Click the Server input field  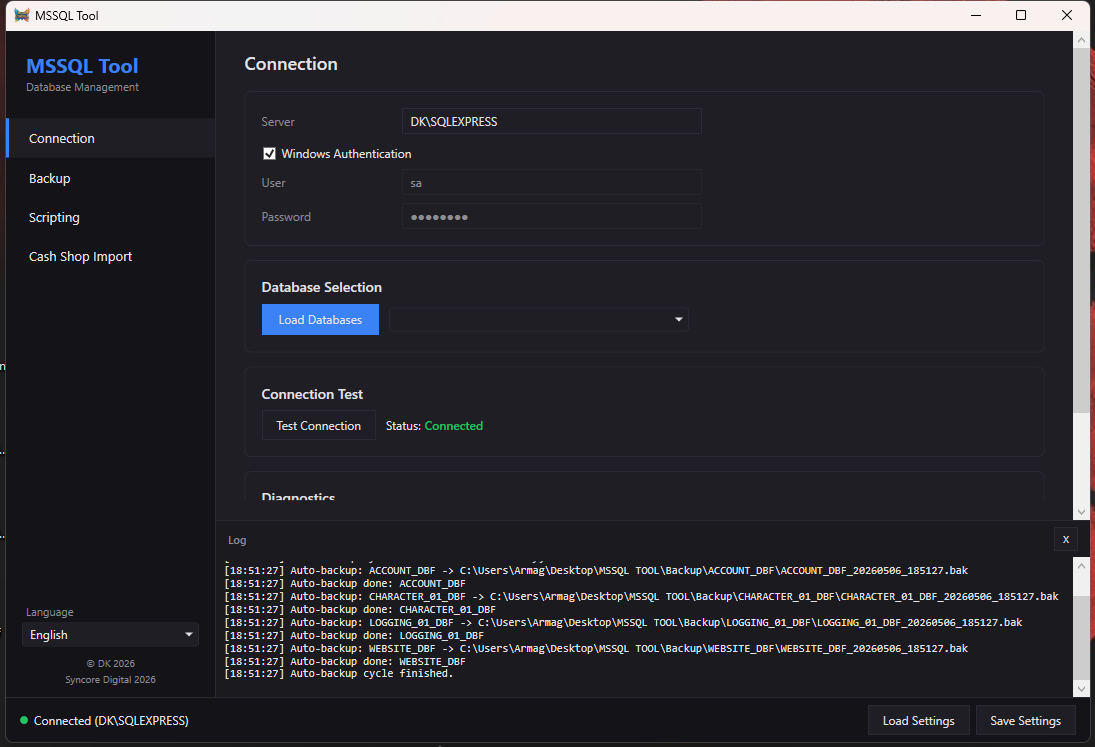point(552,121)
